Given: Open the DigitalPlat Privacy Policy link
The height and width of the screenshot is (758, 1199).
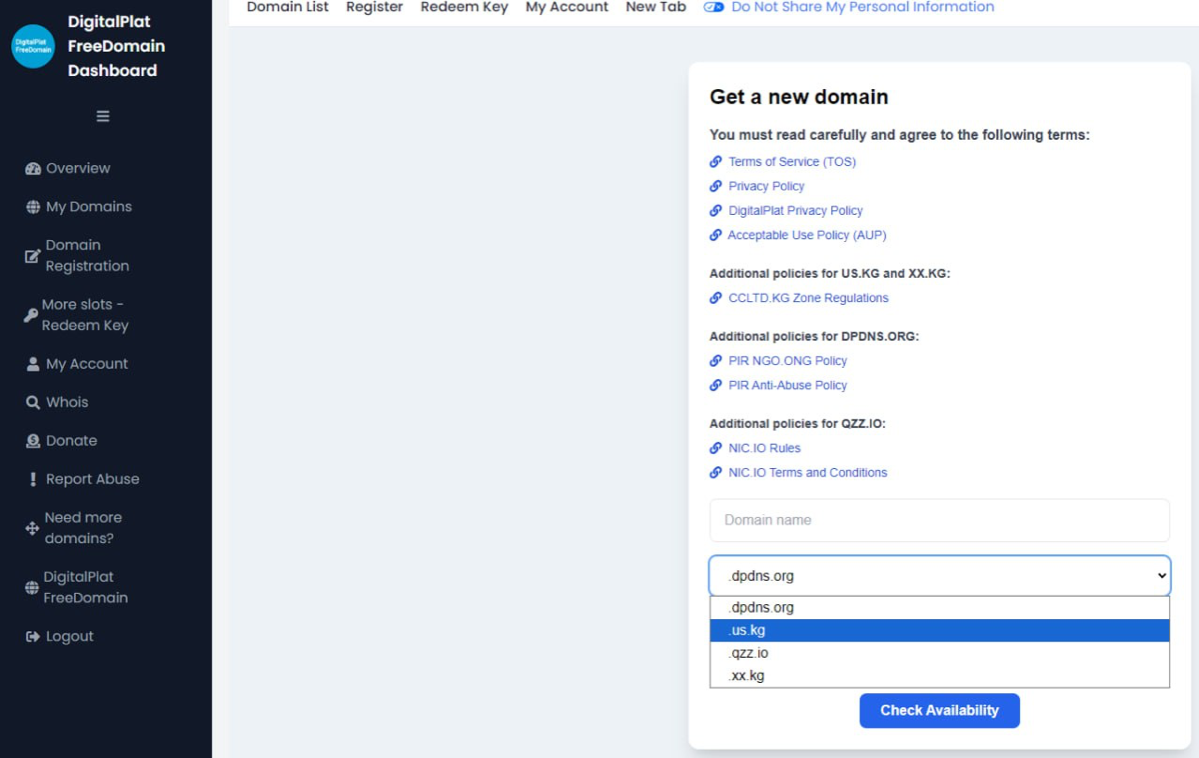Looking at the screenshot, I should tap(795, 210).
